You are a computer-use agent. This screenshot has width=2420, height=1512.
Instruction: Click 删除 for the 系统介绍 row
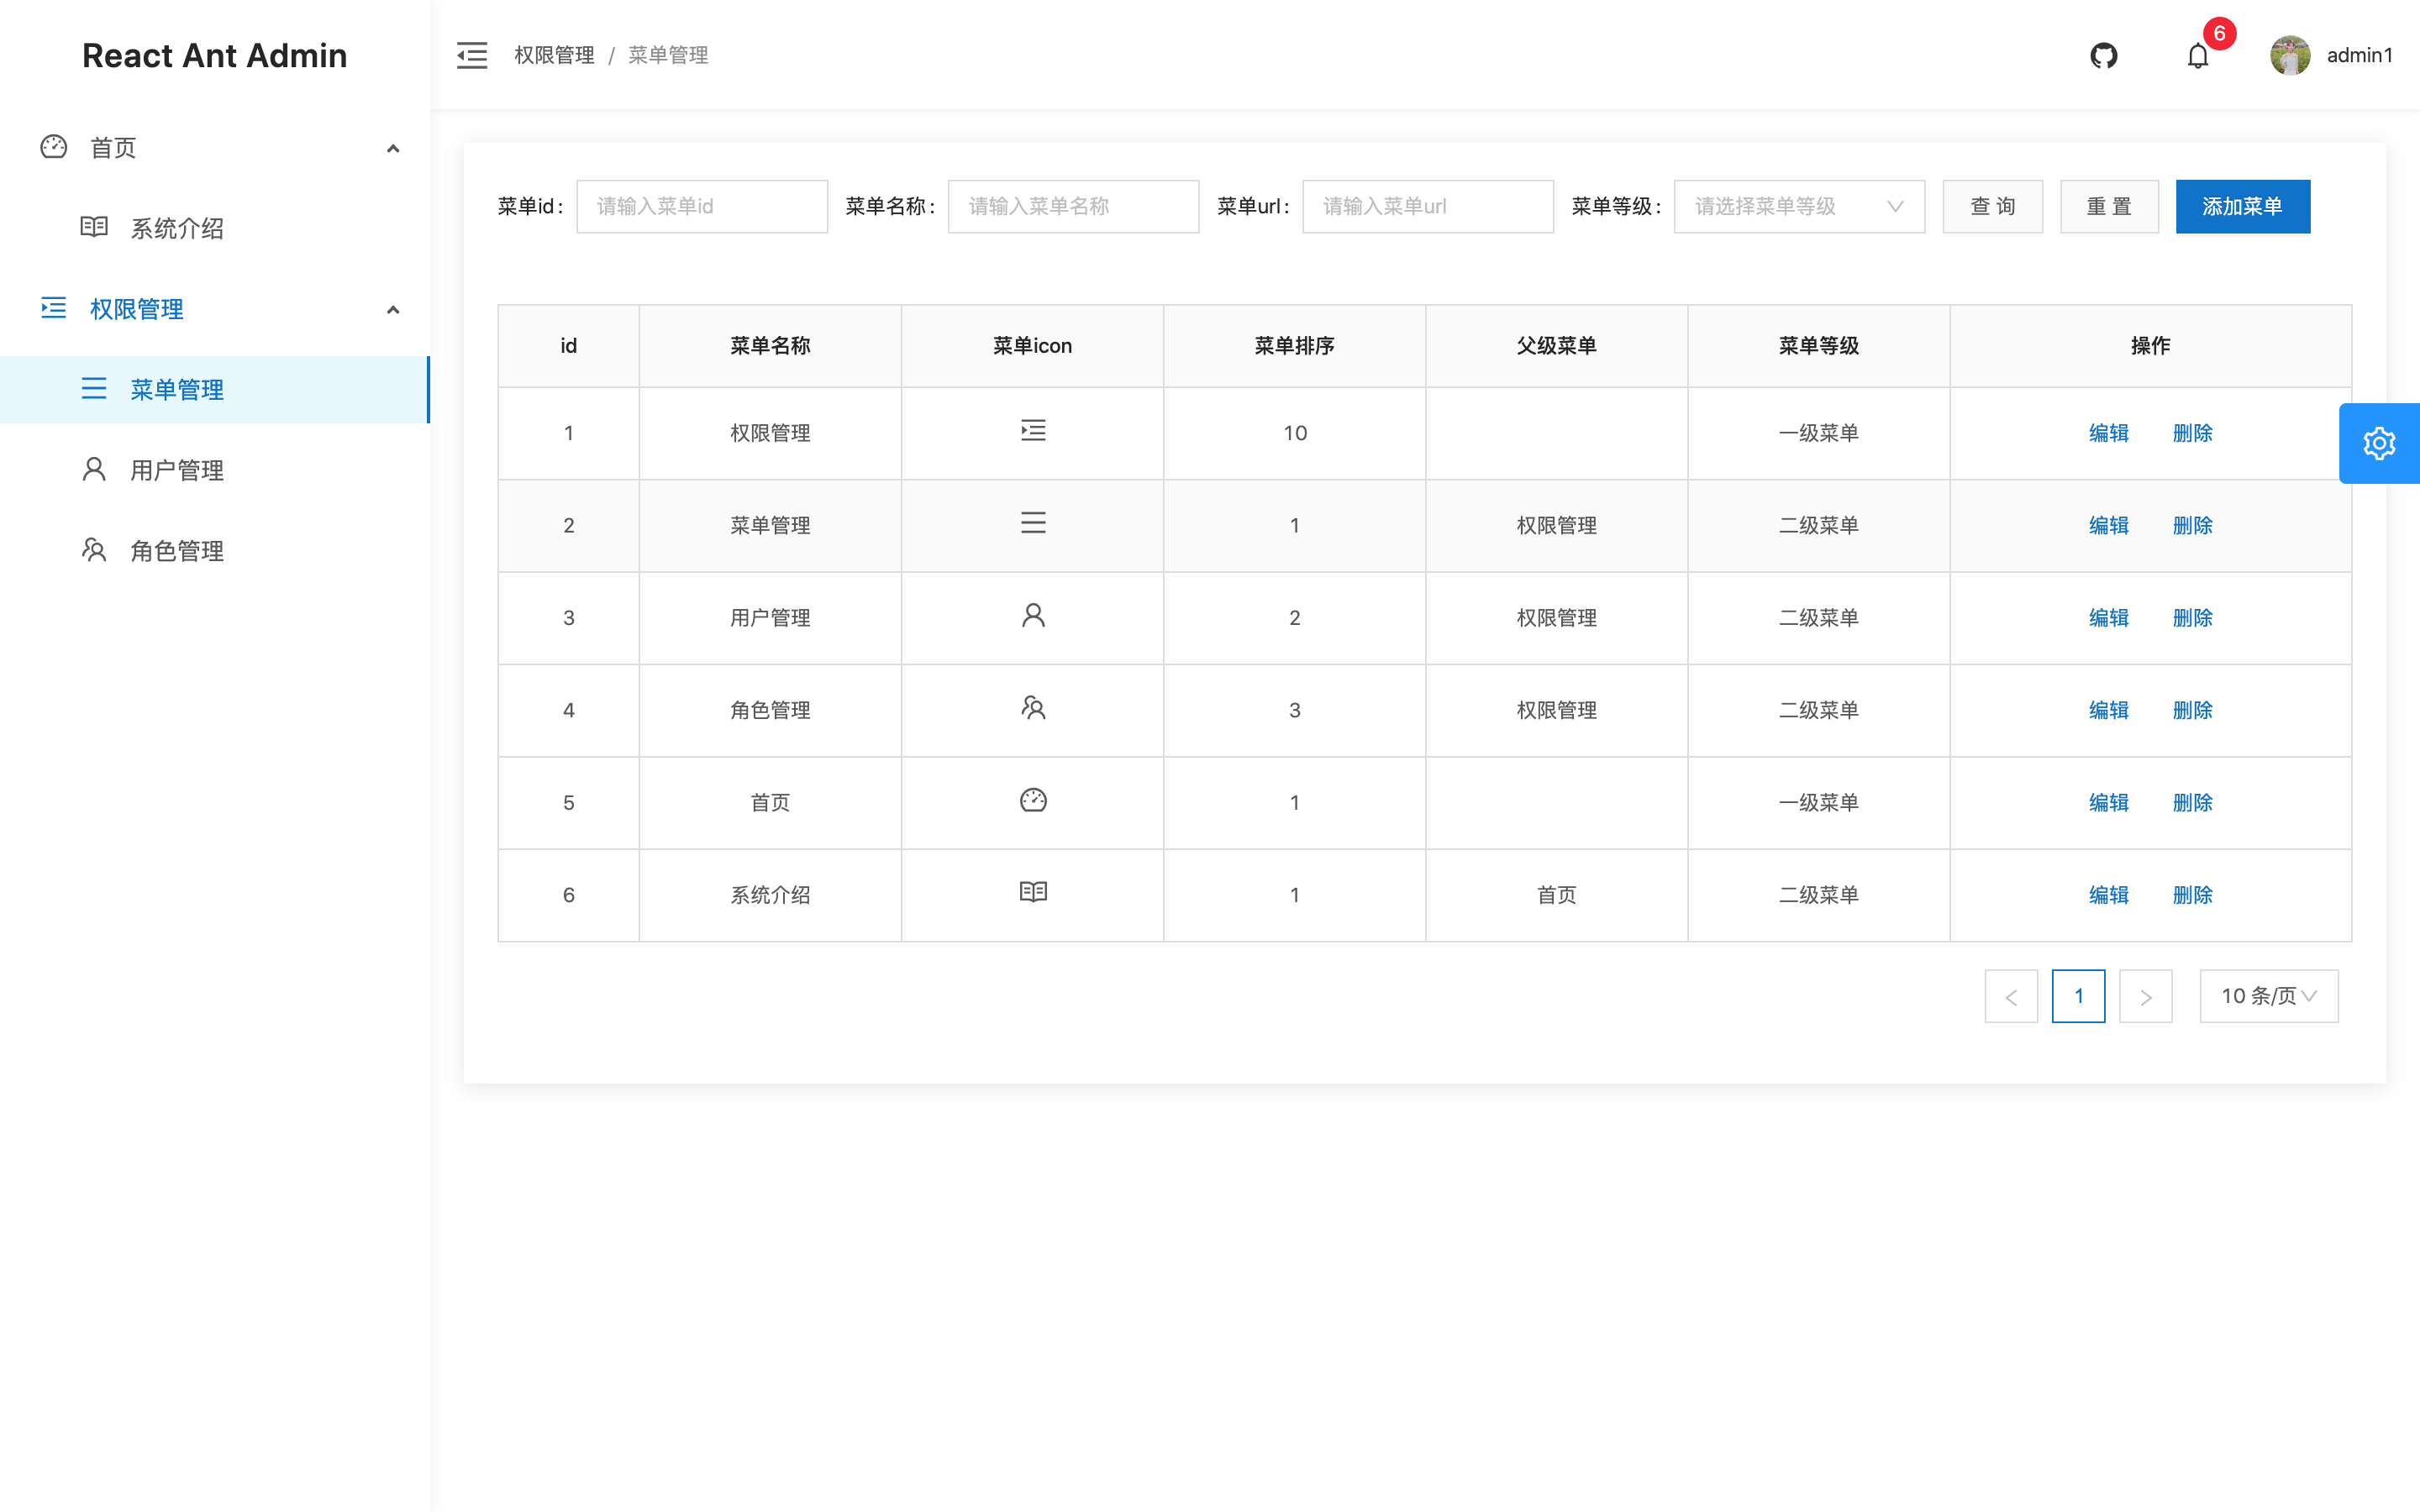coord(2192,894)
